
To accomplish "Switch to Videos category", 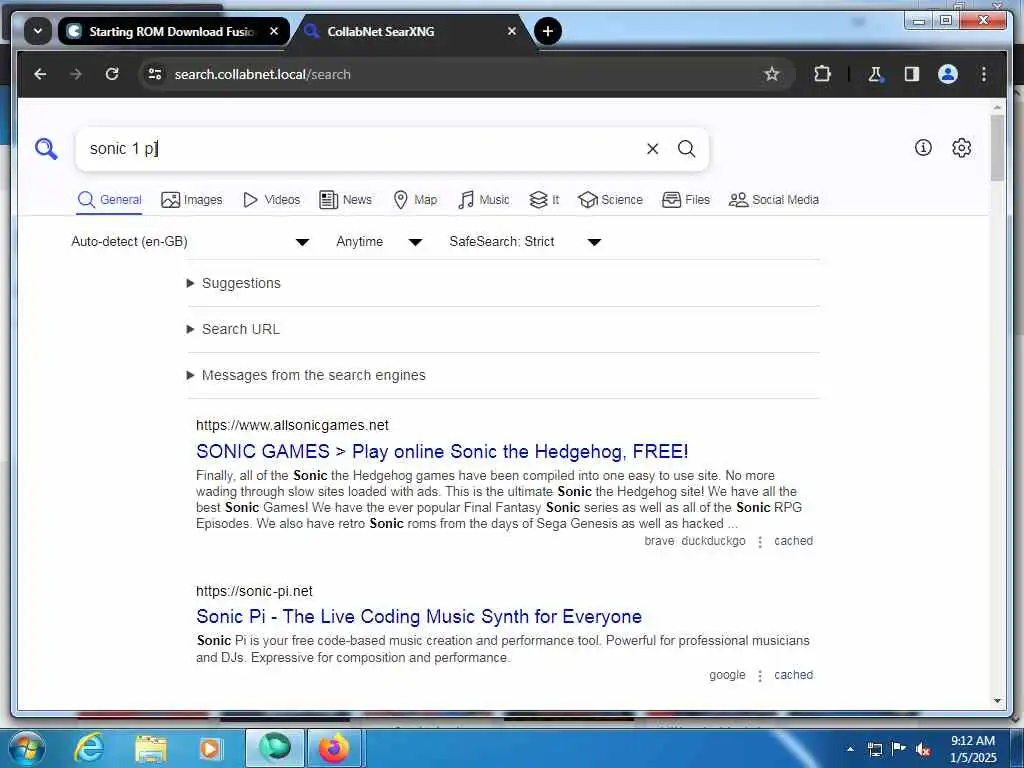I will tap(271, 200).
